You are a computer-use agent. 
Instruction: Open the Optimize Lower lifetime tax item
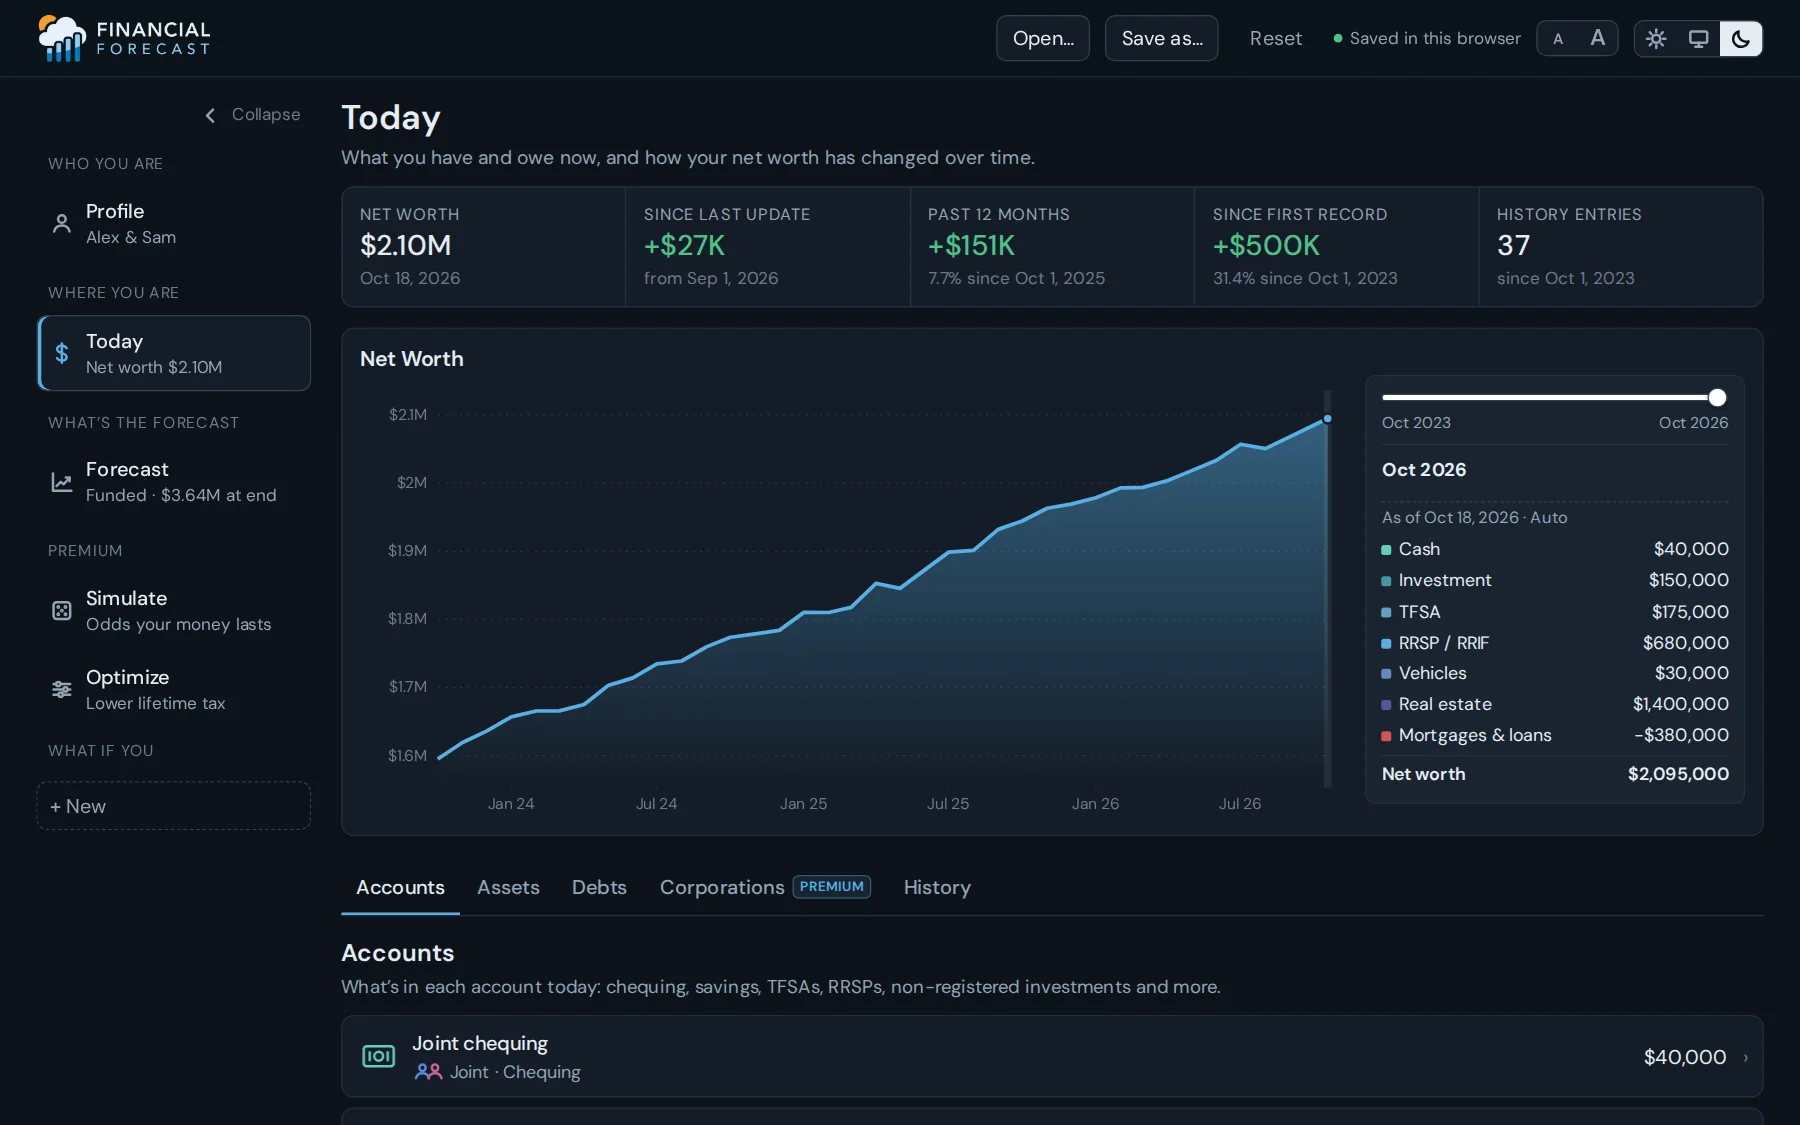[174, 689]
